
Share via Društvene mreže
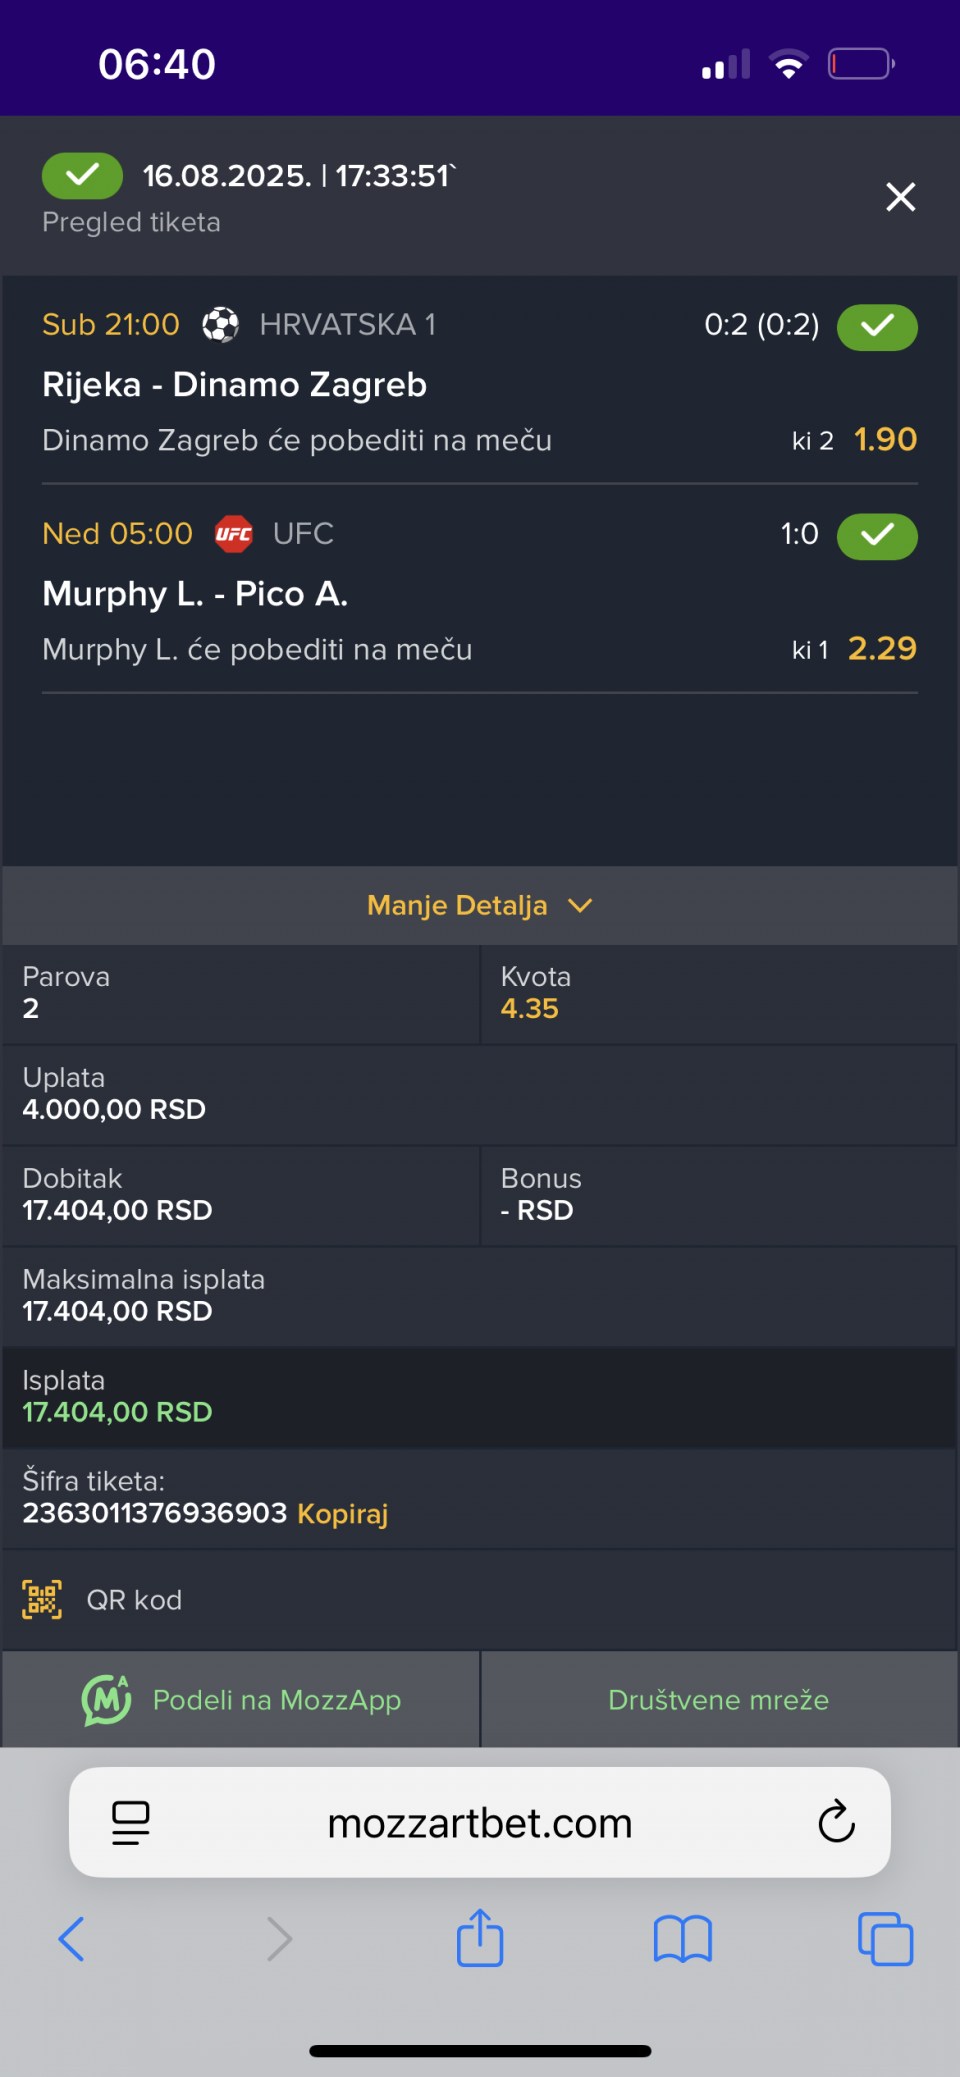coord(719,1699)
